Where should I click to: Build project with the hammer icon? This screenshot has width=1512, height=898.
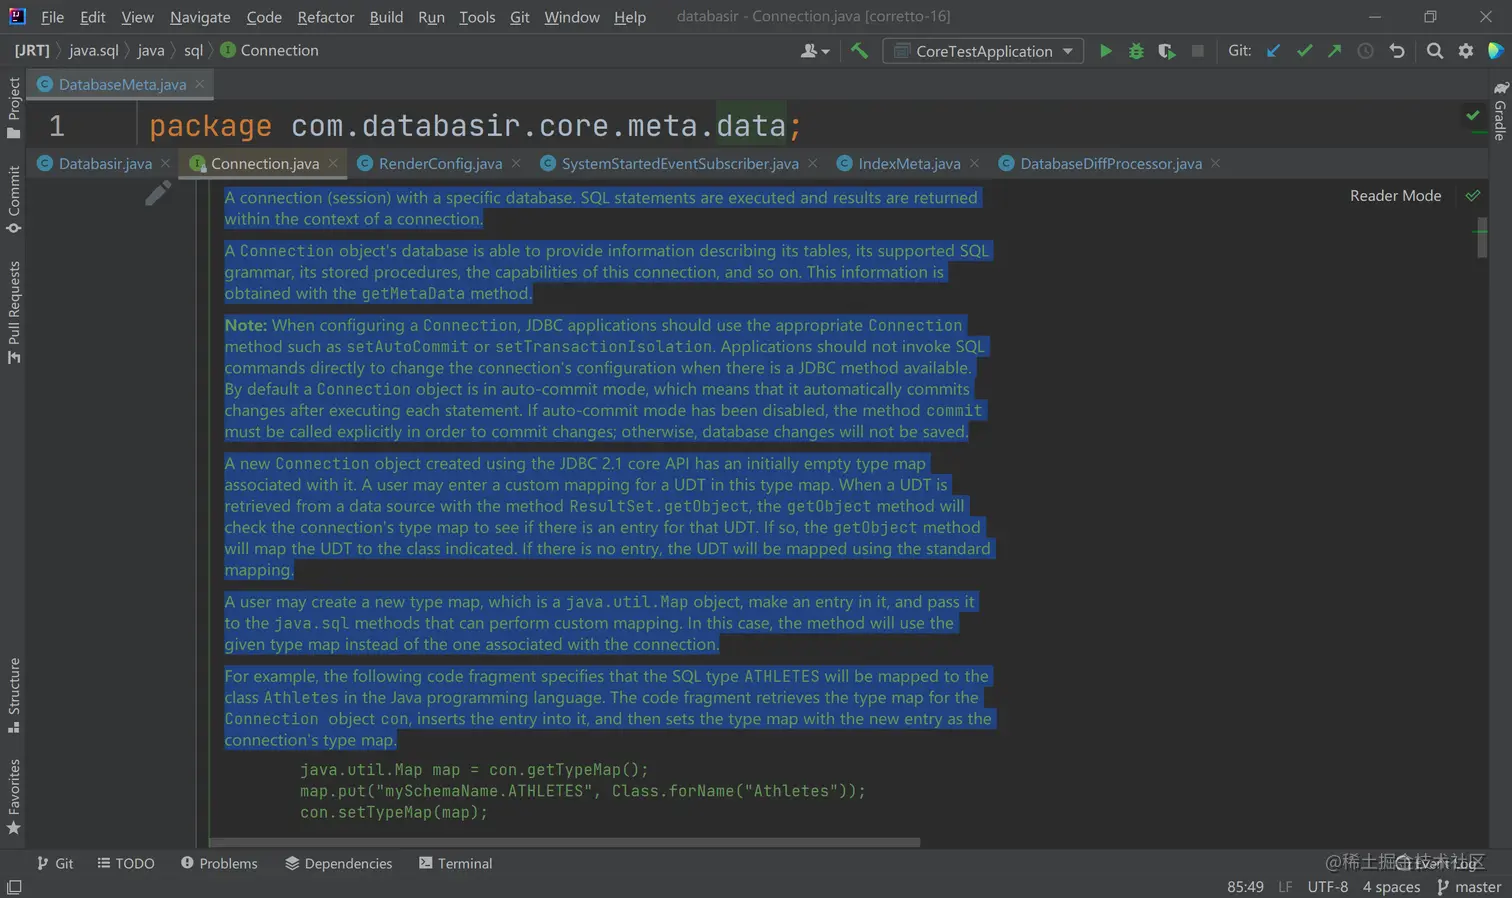pos(859,51)
